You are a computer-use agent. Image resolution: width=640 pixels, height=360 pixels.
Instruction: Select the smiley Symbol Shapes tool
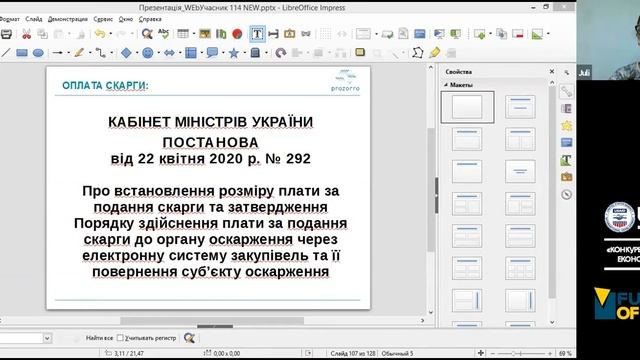point(148,53)
